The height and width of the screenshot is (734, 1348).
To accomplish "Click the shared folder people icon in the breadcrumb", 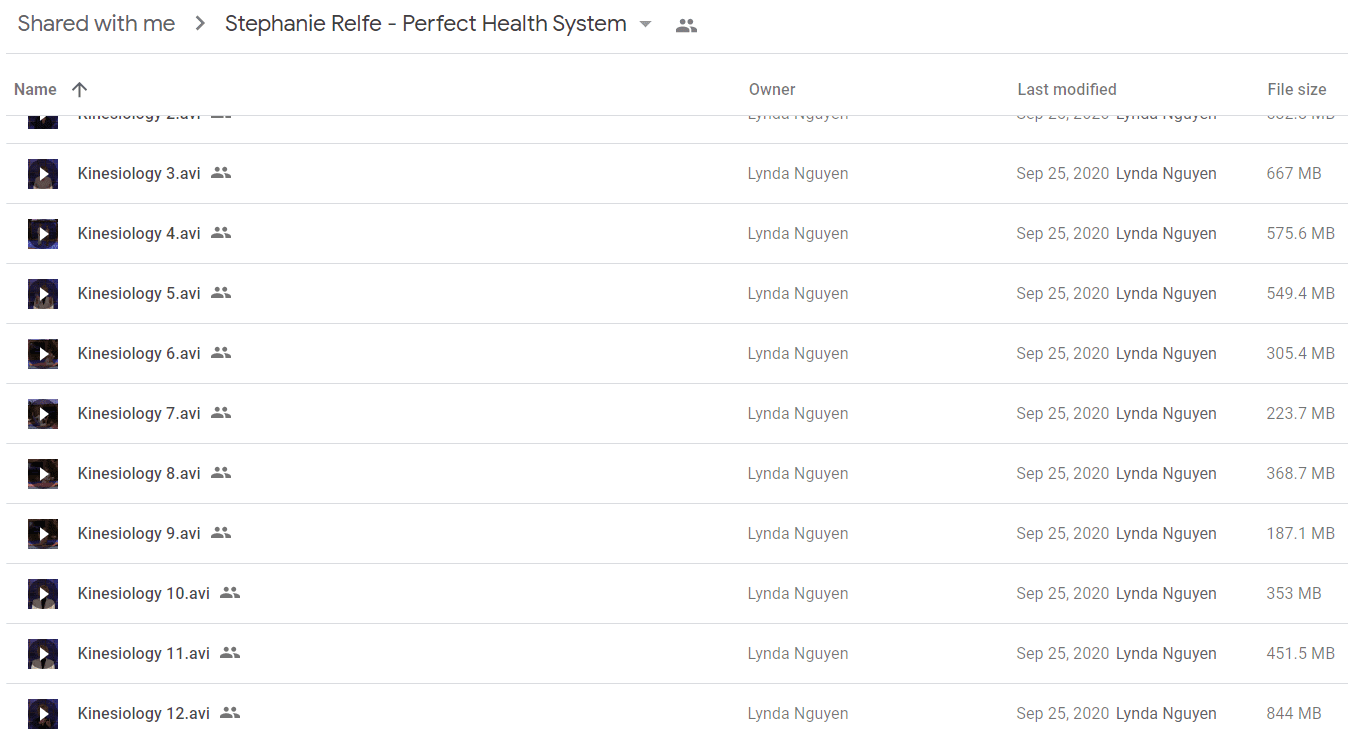I will tap(686, 26).
